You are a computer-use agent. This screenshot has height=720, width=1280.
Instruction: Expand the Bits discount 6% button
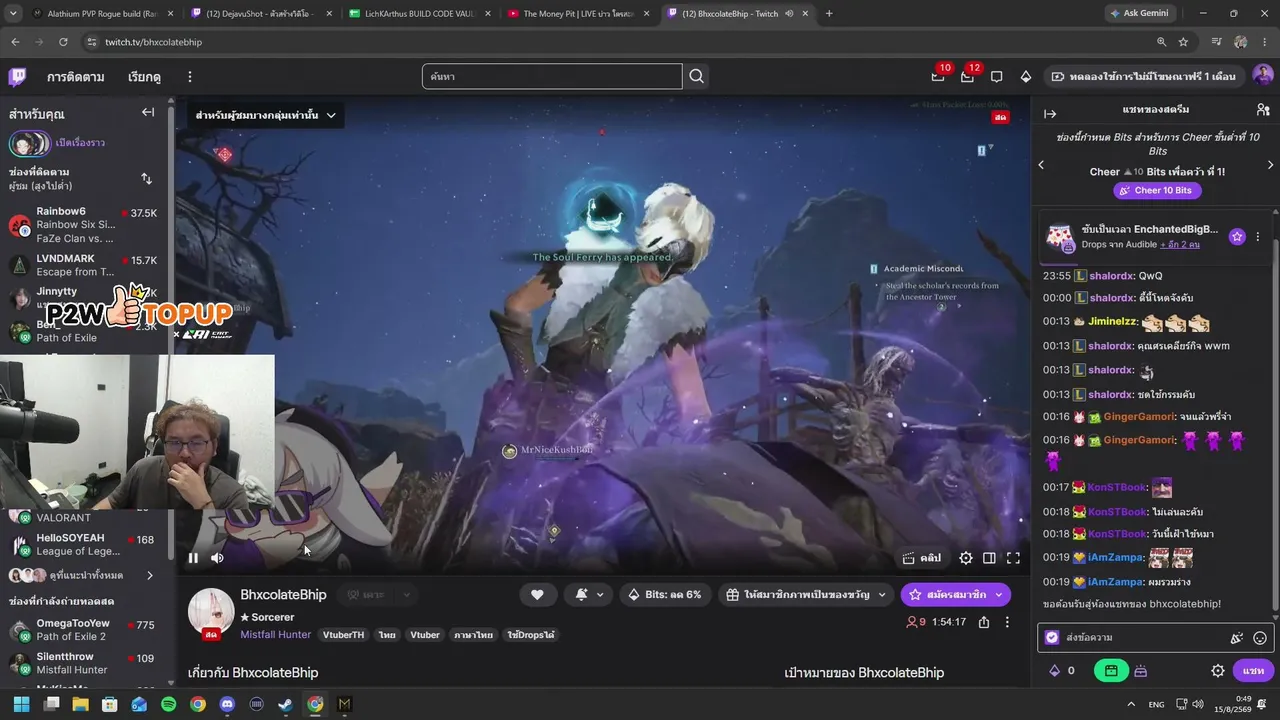pyautogui.click(x=665, y=595)
